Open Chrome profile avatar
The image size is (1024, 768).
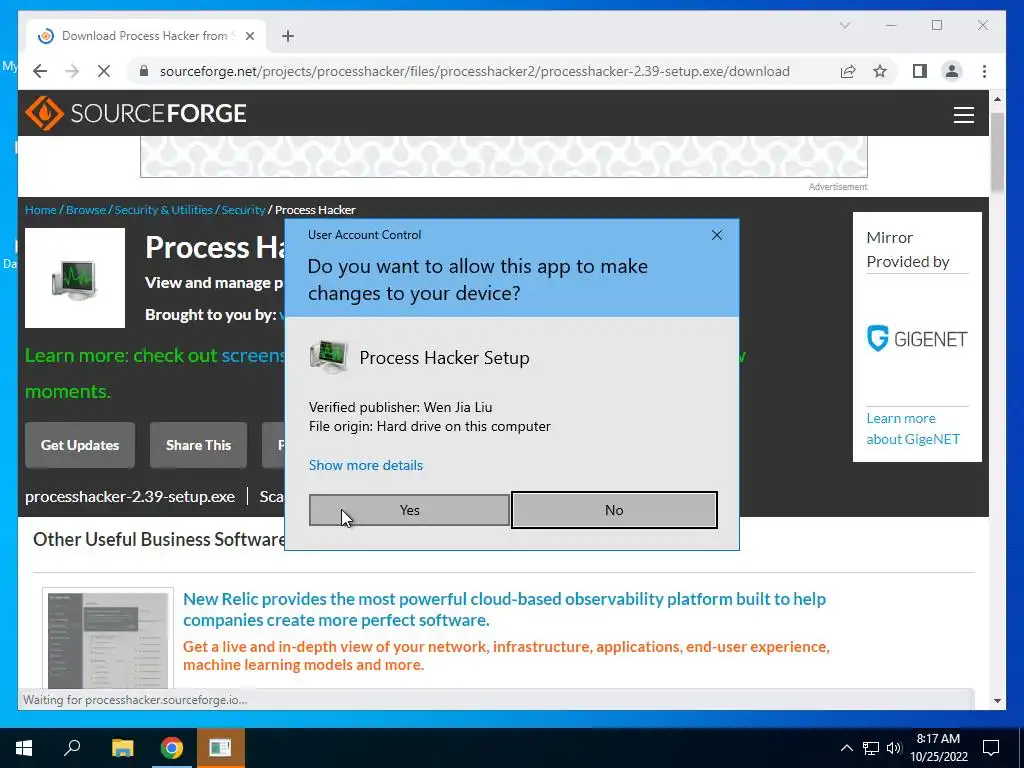pyautogui.click(x=952, y=71)
